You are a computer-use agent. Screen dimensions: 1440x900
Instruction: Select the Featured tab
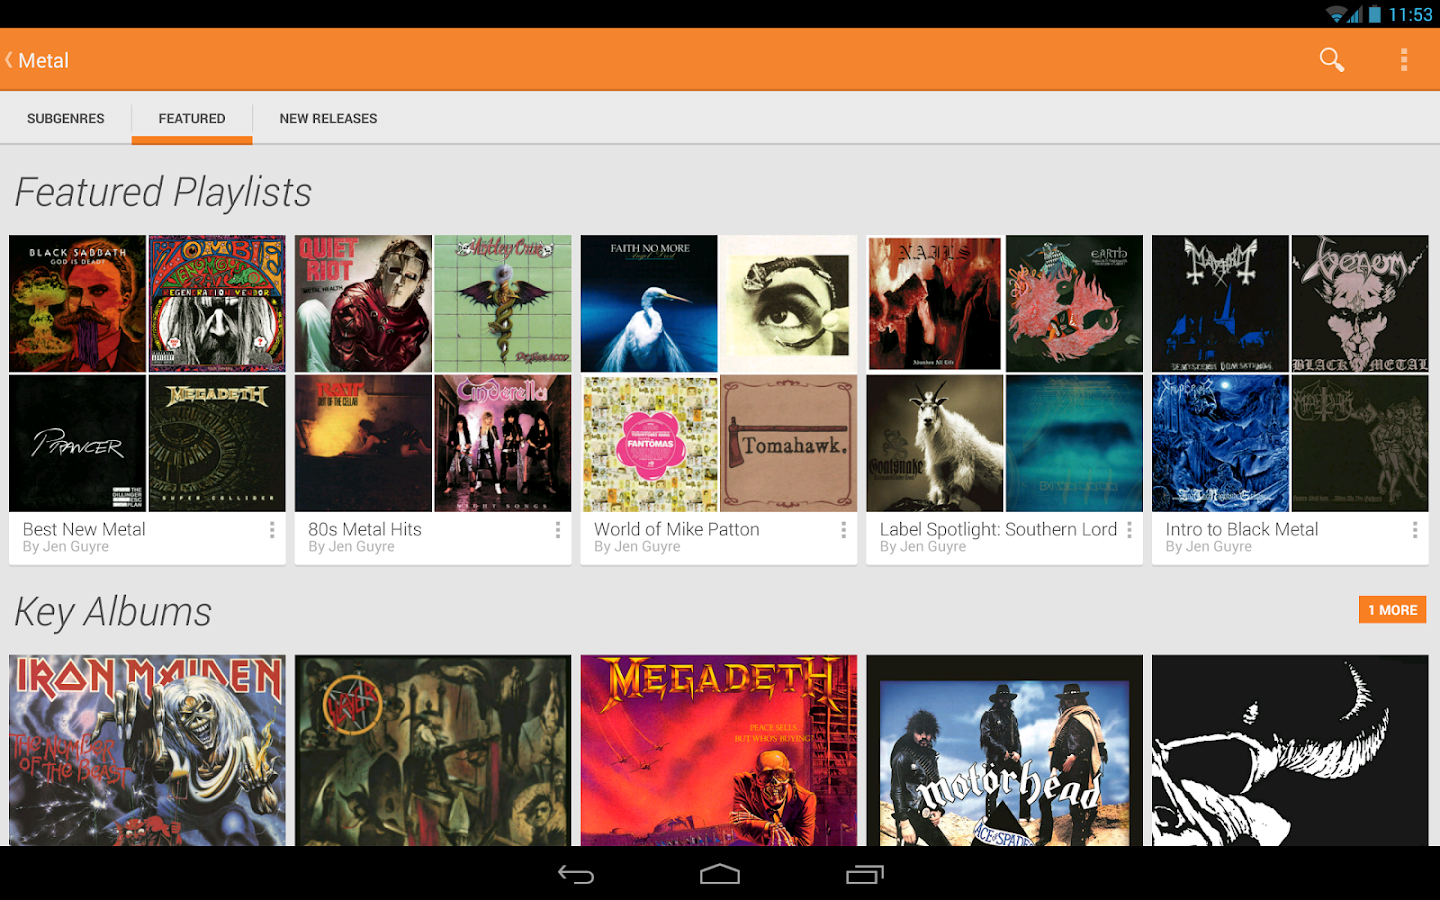coord(192,118)
